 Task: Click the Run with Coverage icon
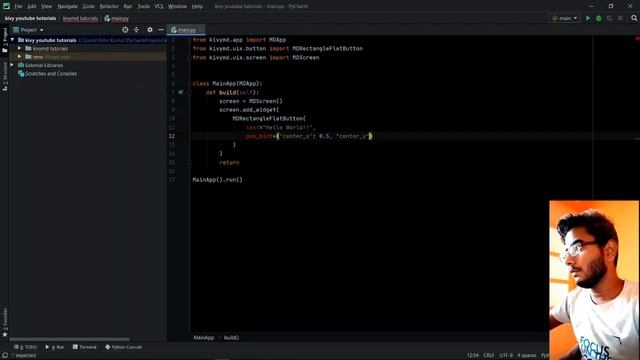coord(609,18)
